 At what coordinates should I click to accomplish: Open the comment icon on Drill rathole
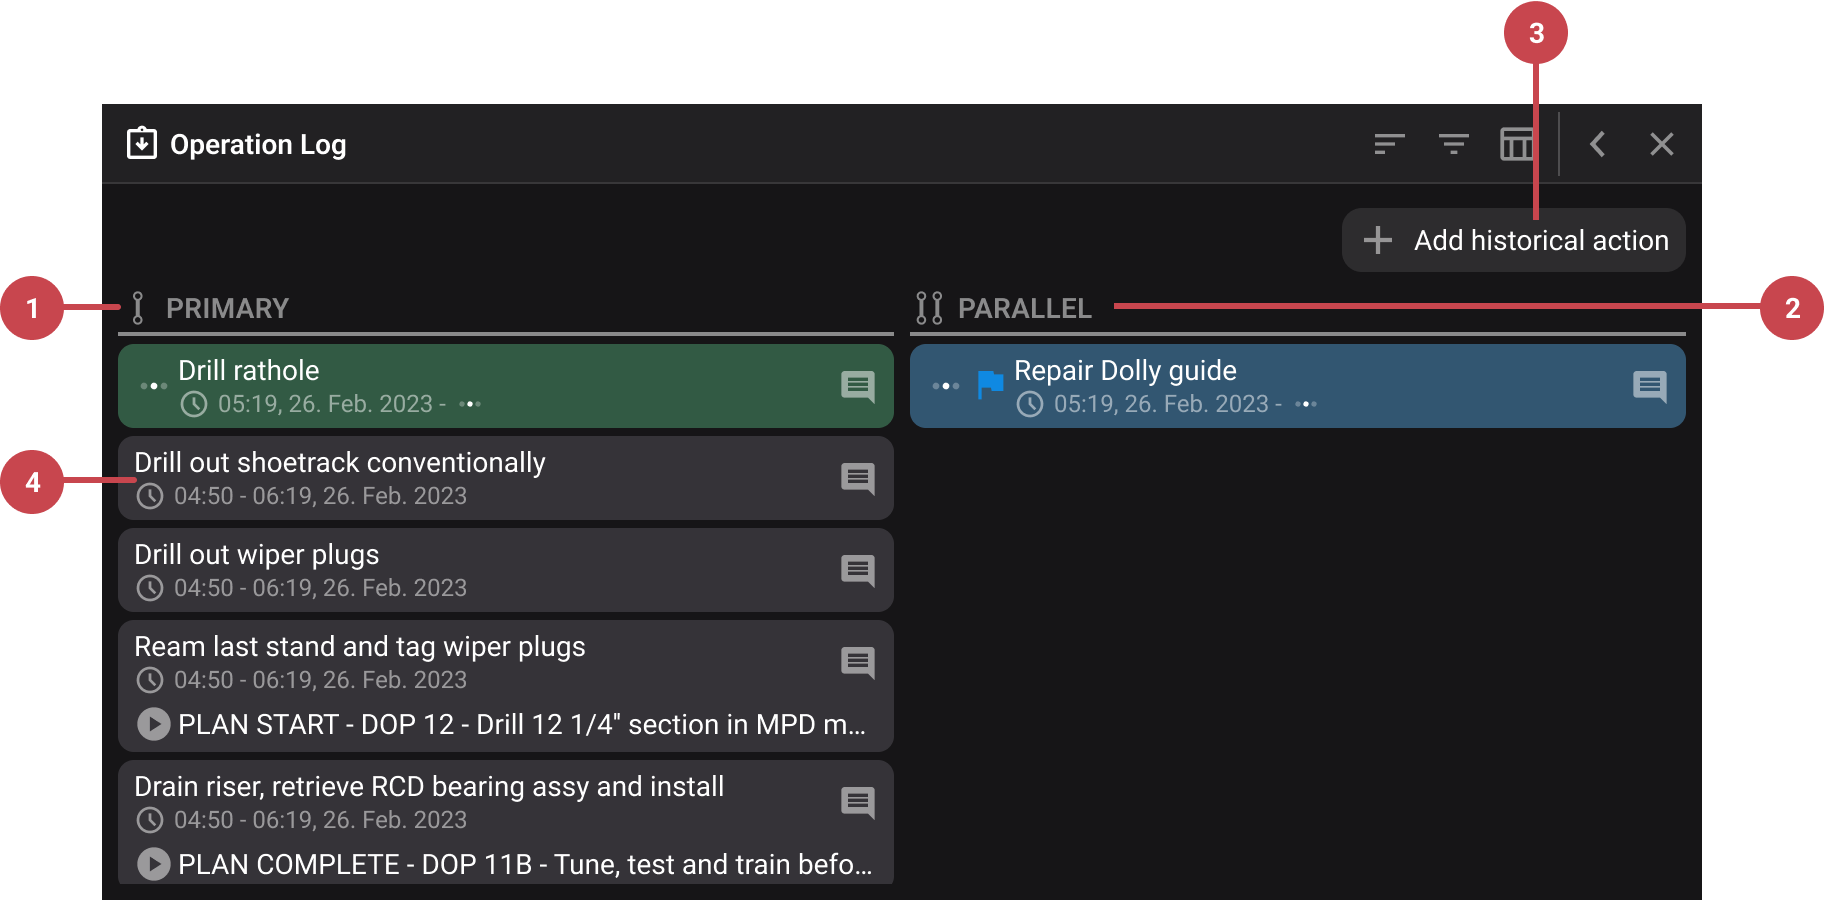coord(857,386)
